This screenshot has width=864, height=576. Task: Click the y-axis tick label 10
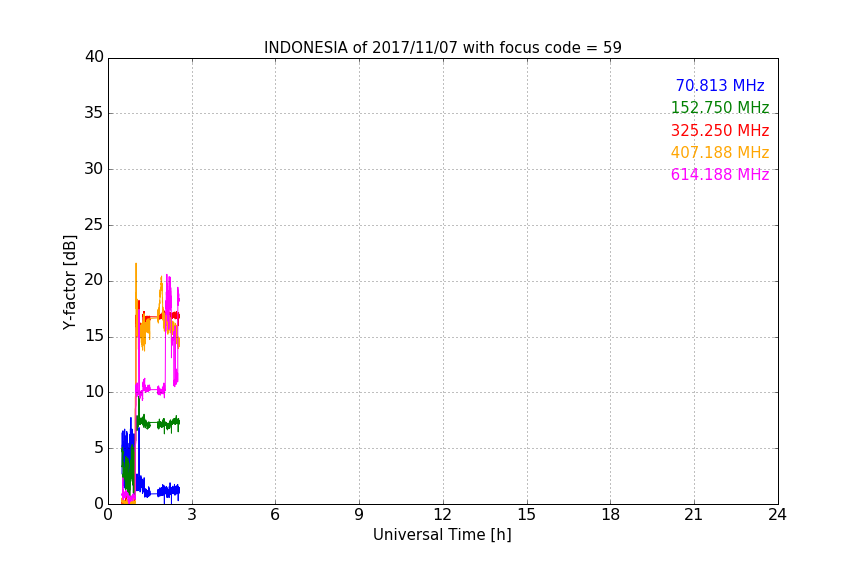pyautogui.click(x=94, y=392)
